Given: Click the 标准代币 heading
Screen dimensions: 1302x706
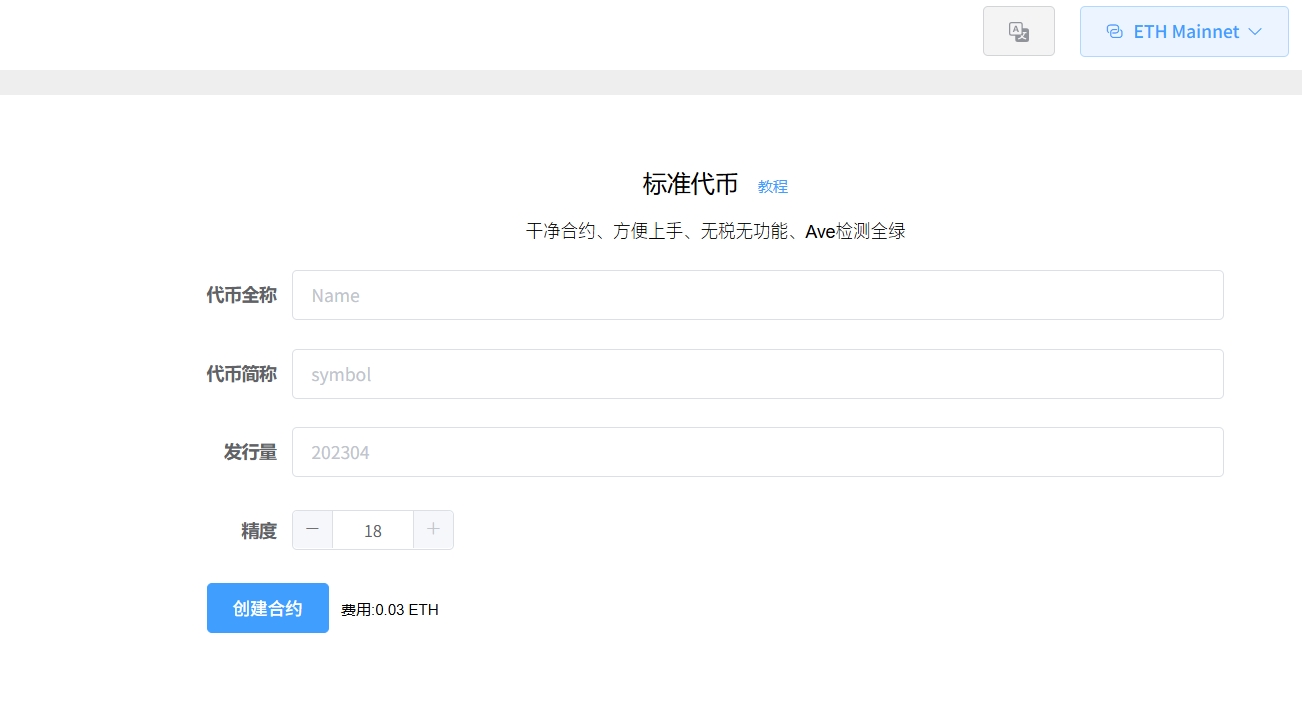Looking at the screenshot, I should click(690, 184).
